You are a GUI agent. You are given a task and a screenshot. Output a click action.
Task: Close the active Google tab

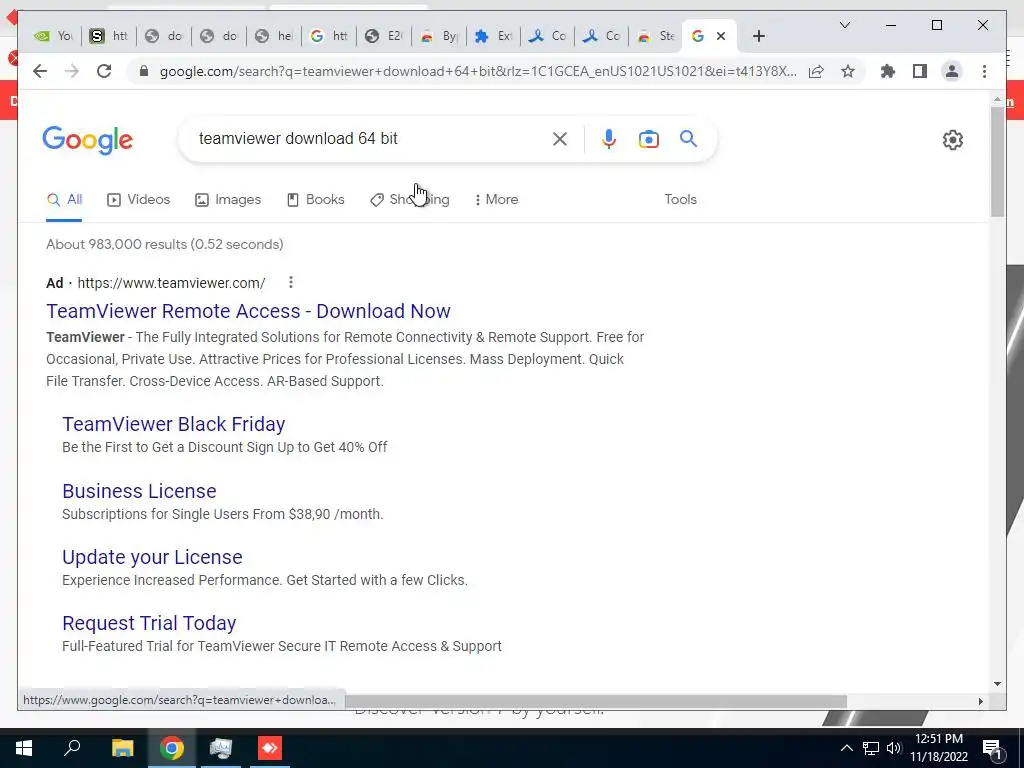pos(721,36)
